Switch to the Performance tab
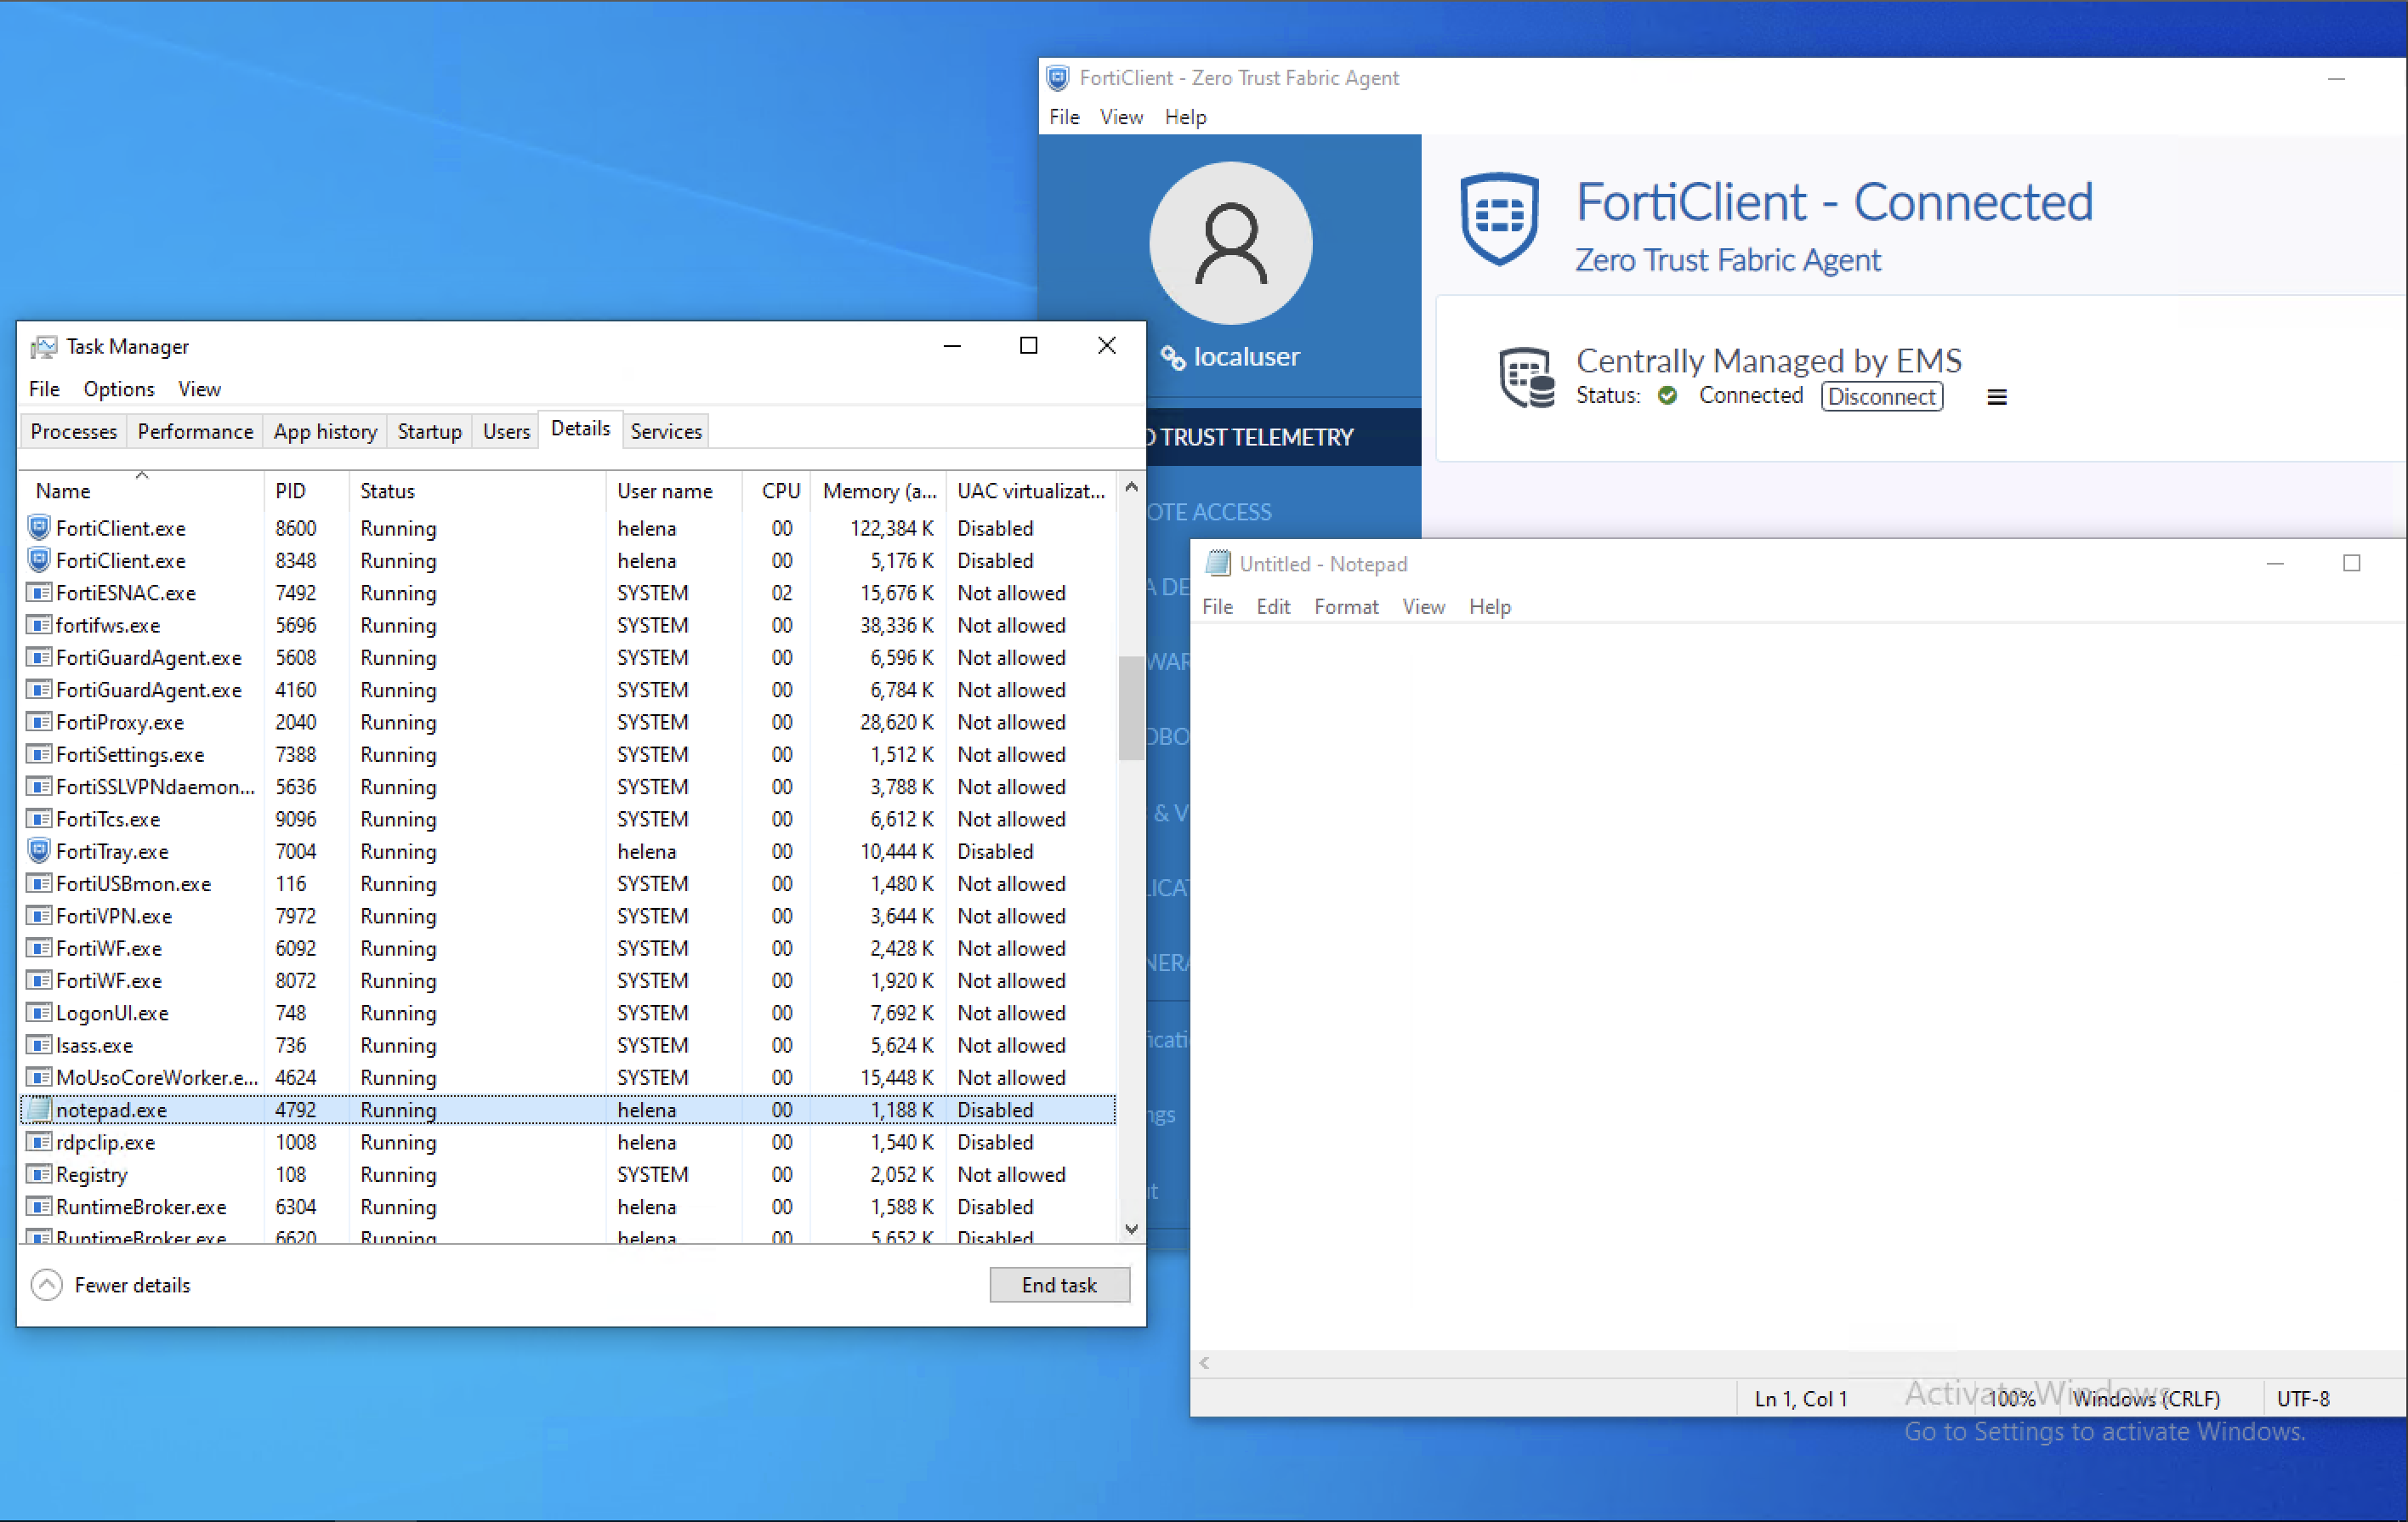 [195, 431]
